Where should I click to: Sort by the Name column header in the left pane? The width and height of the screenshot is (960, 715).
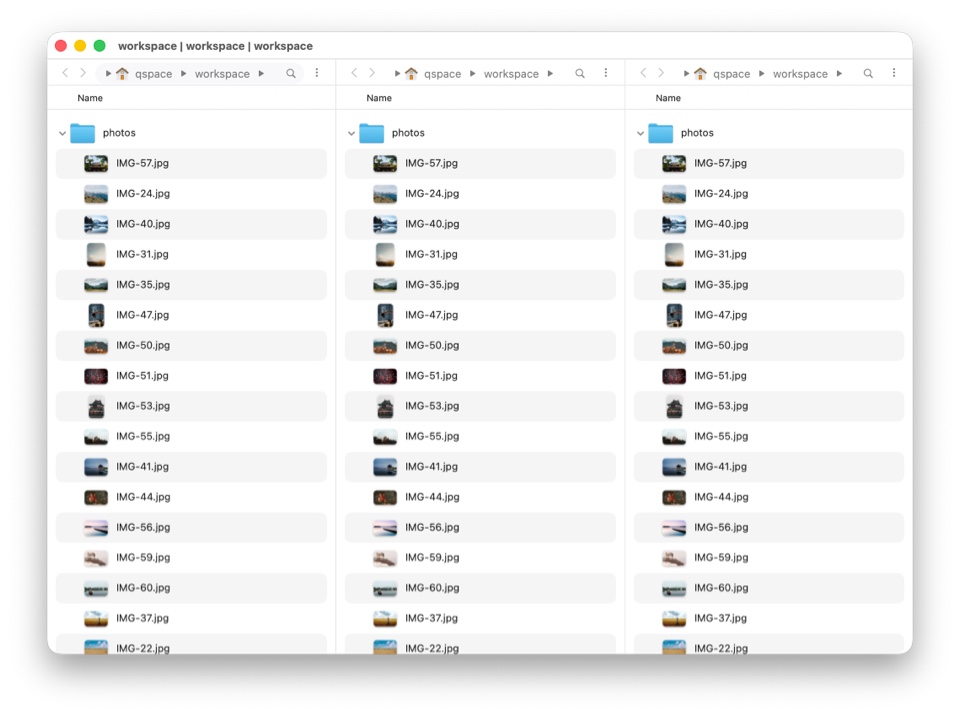point(90,98)
